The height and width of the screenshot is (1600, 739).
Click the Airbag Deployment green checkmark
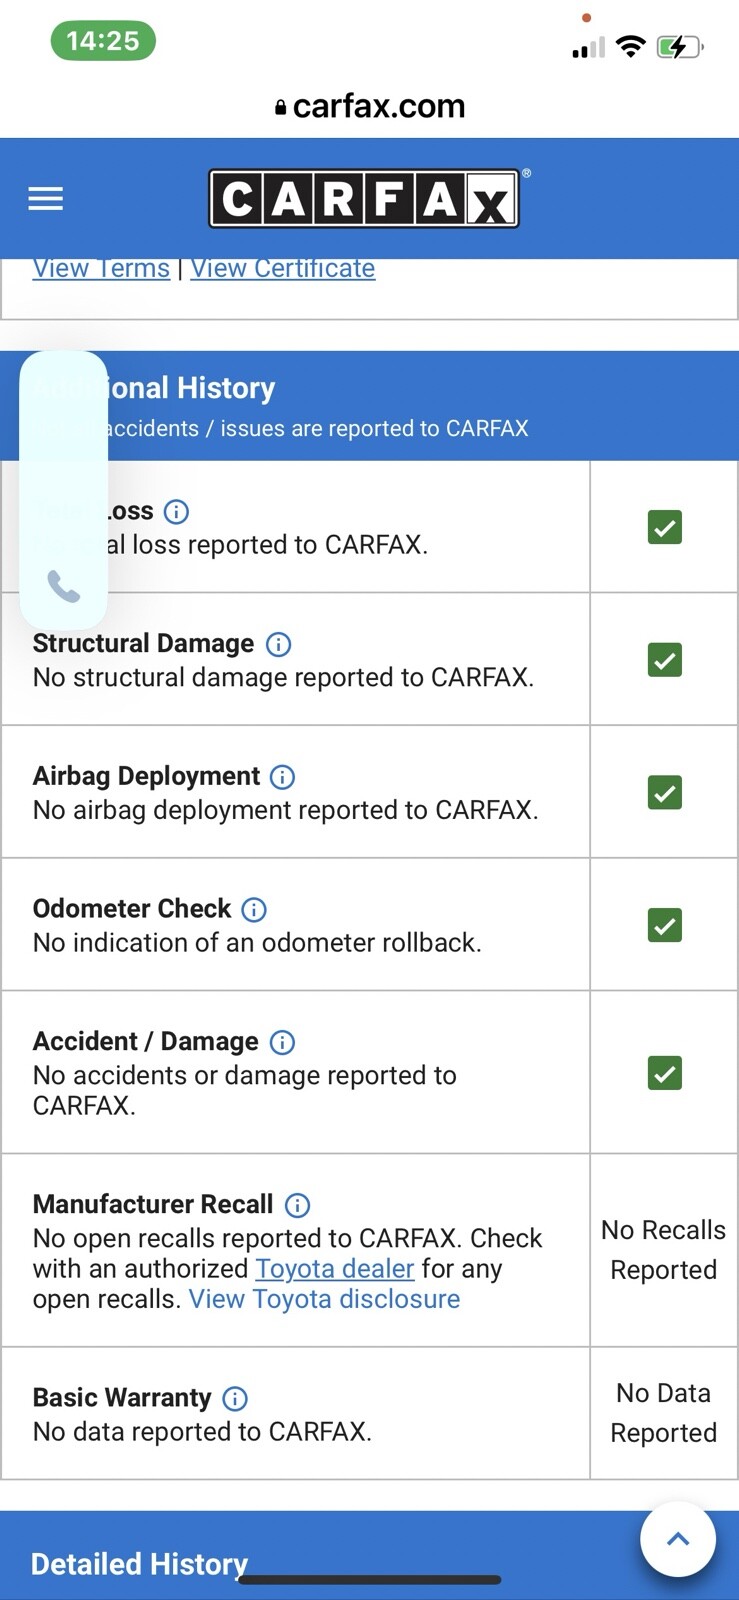(x=664, y=793)
